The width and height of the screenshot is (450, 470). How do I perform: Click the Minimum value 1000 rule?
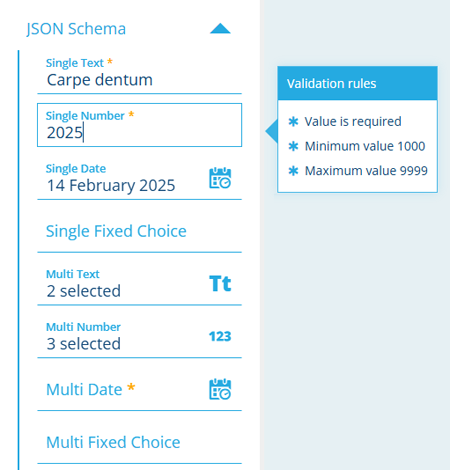[365, 146]
